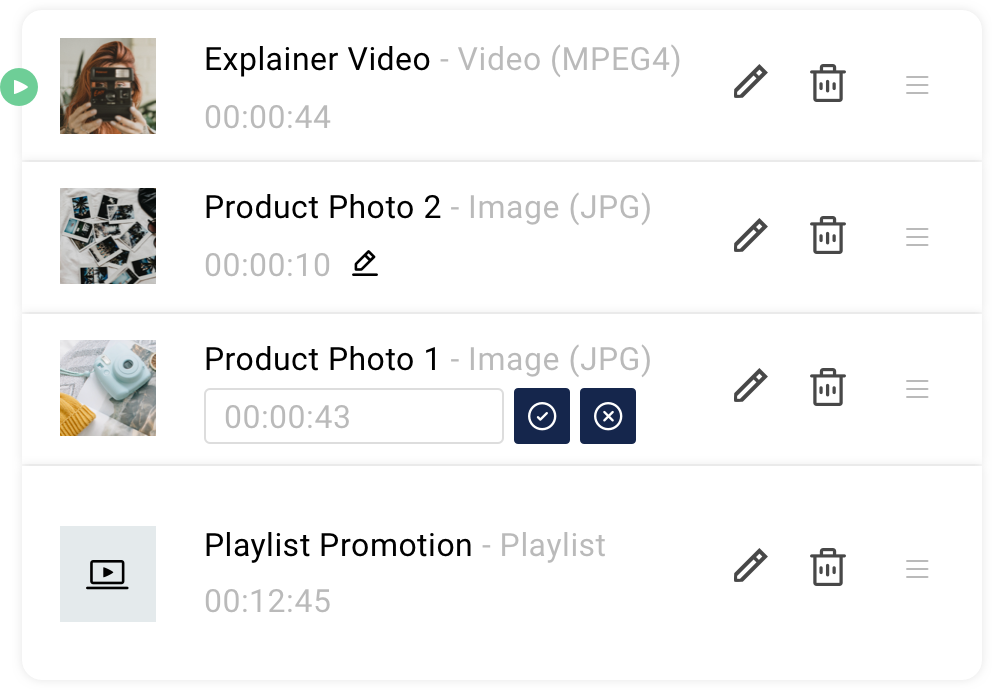Click drag handle for Product Photo 1
The width and height of the screenshot is (992, 690).
[x=917, y=389]
